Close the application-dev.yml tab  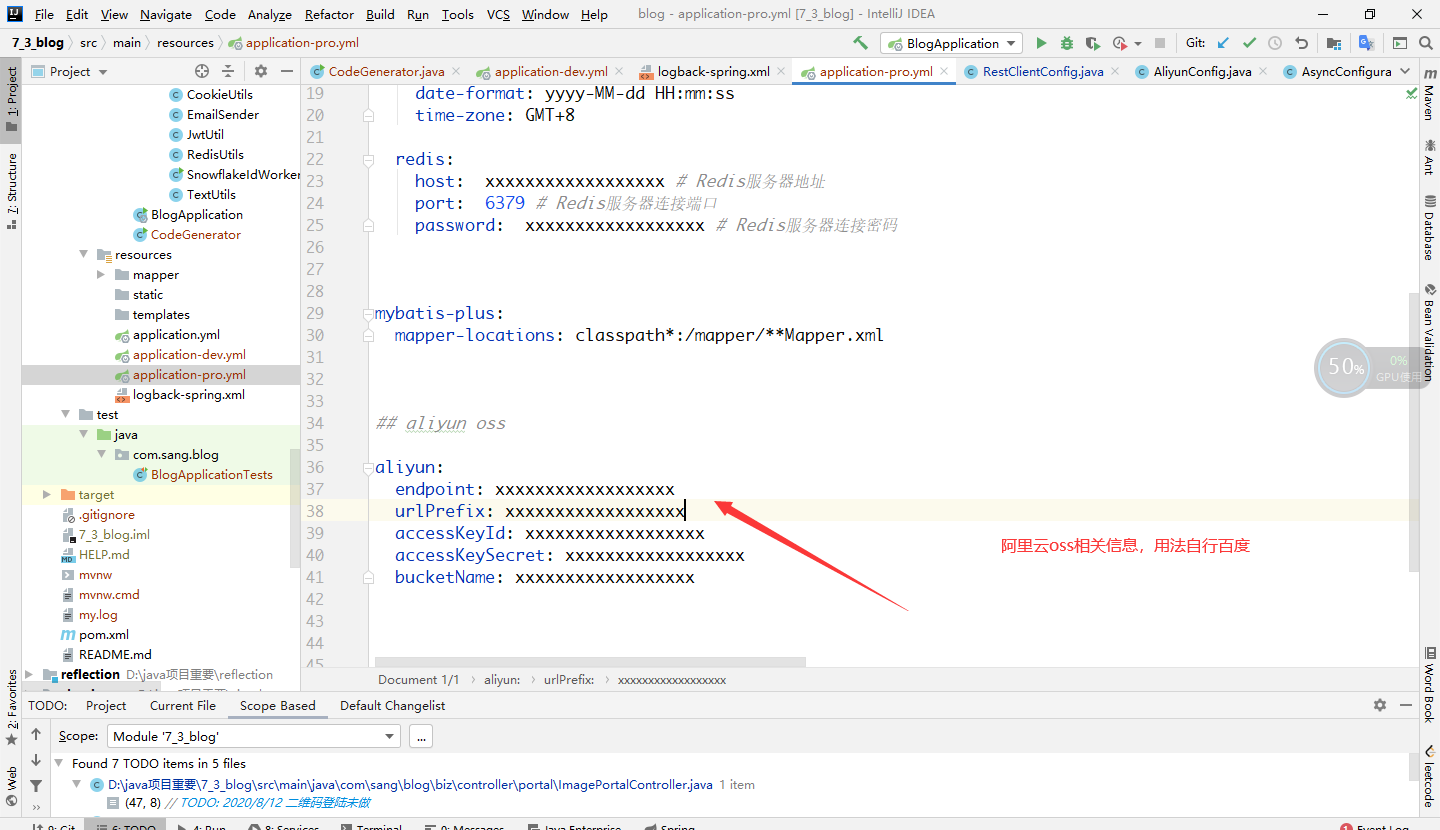(x=618, y=71)
